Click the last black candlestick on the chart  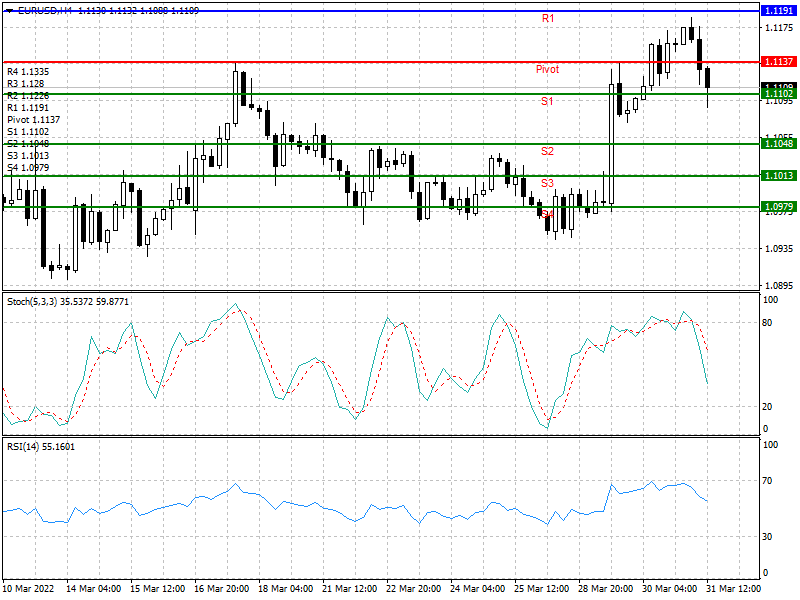[708, 78]
